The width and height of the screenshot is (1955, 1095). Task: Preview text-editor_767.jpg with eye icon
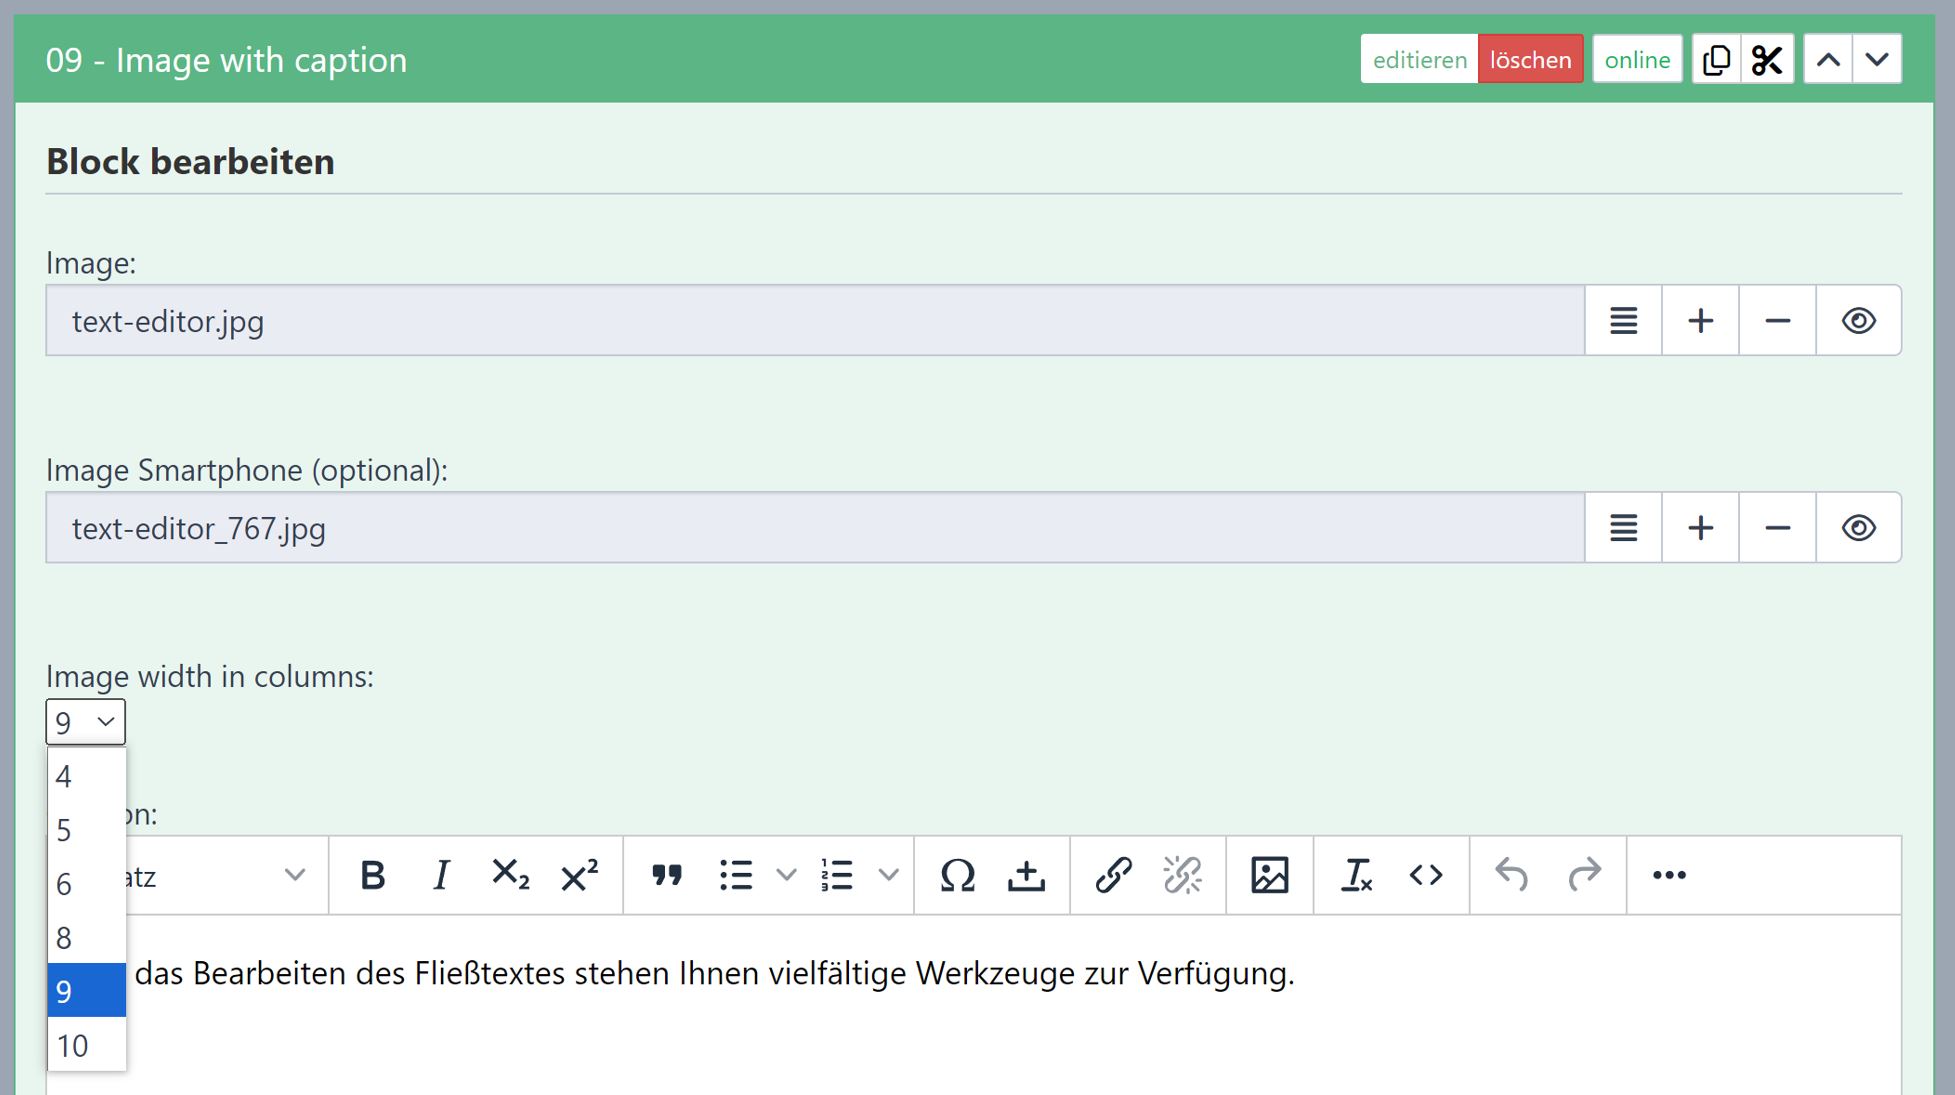[1858, 528]
